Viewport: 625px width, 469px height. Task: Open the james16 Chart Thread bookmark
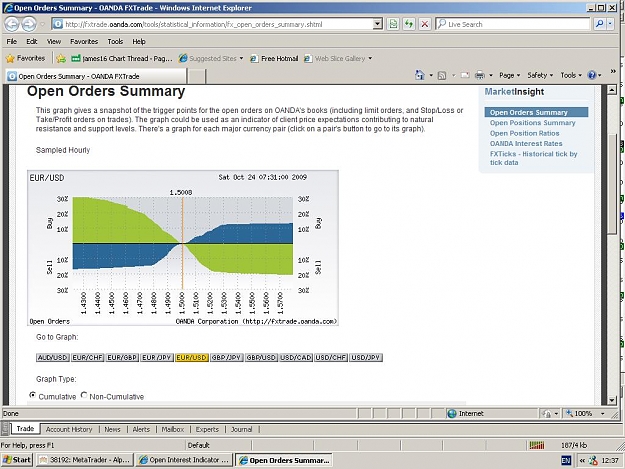coord(122,59)
